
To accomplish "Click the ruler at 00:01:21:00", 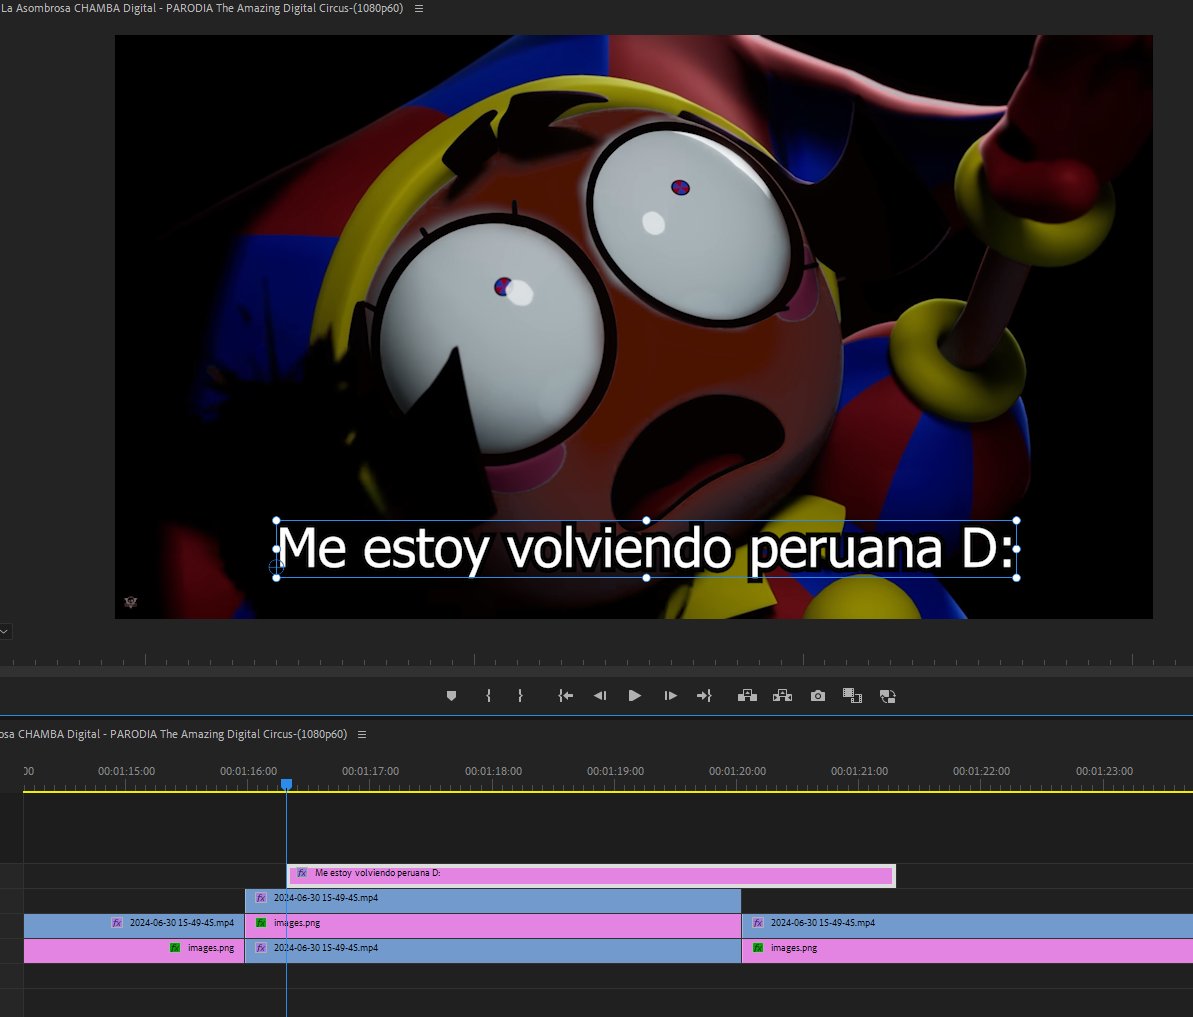I will (x=860, y=771).
